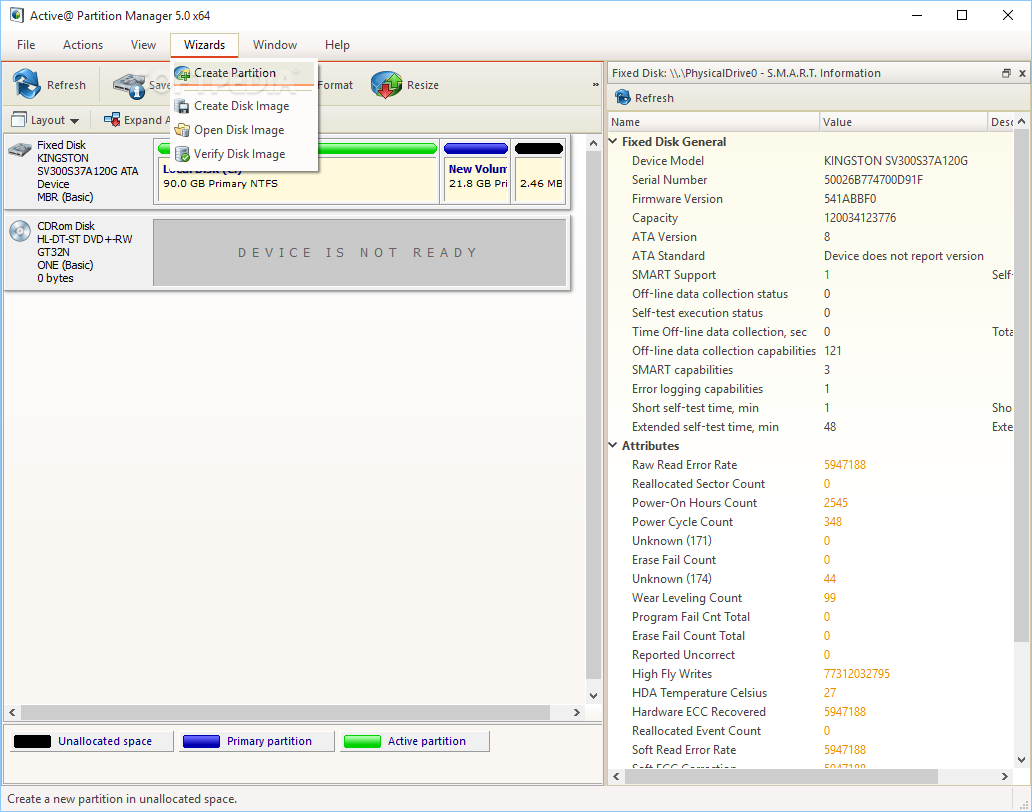Click the S.M.A.R.T. list scroll-down arrow
Screen dimensions: 1032x812
1021,759
